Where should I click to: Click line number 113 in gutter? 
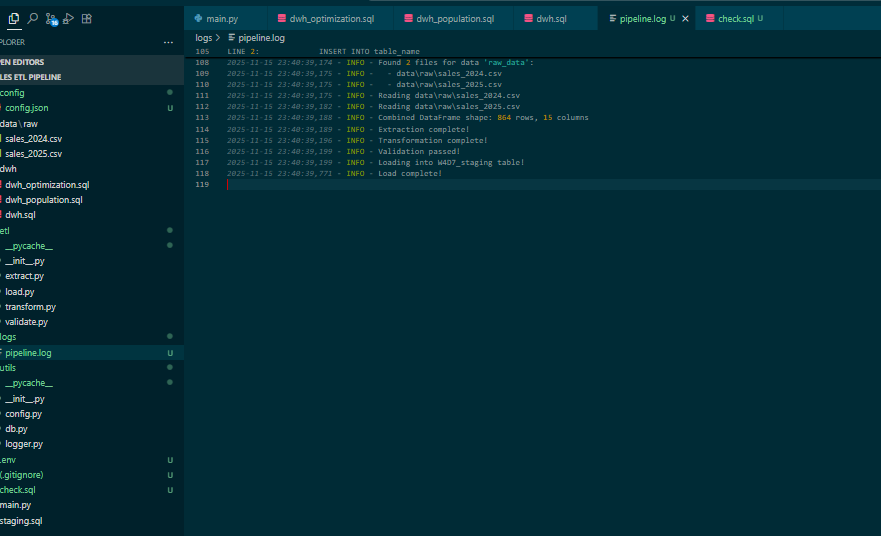point(202,118)
